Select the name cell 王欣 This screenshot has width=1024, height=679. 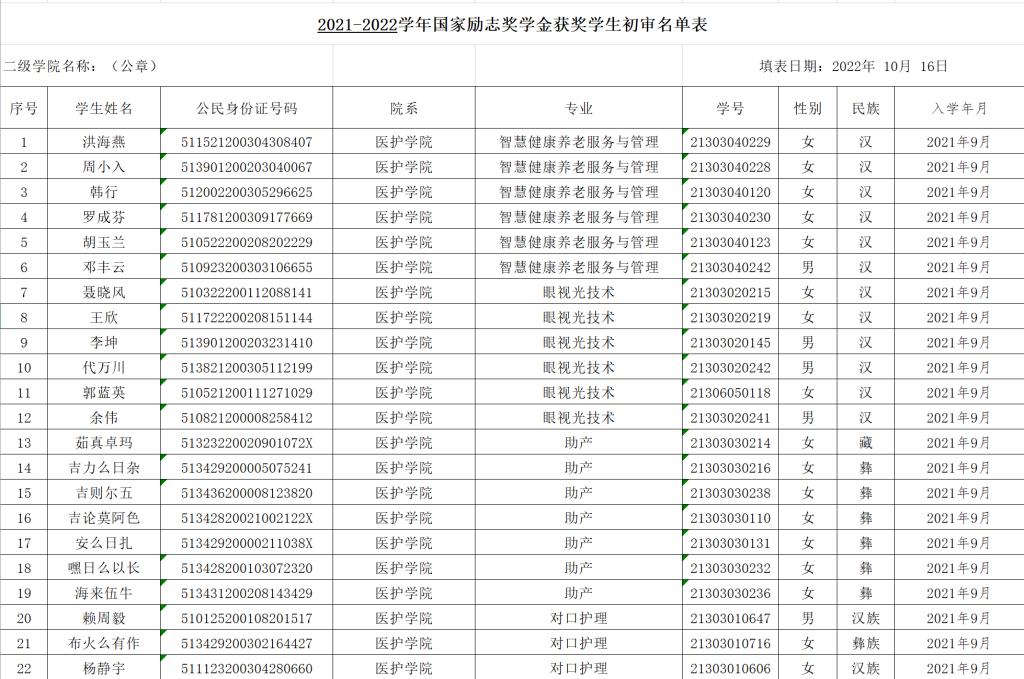(104, 317)
